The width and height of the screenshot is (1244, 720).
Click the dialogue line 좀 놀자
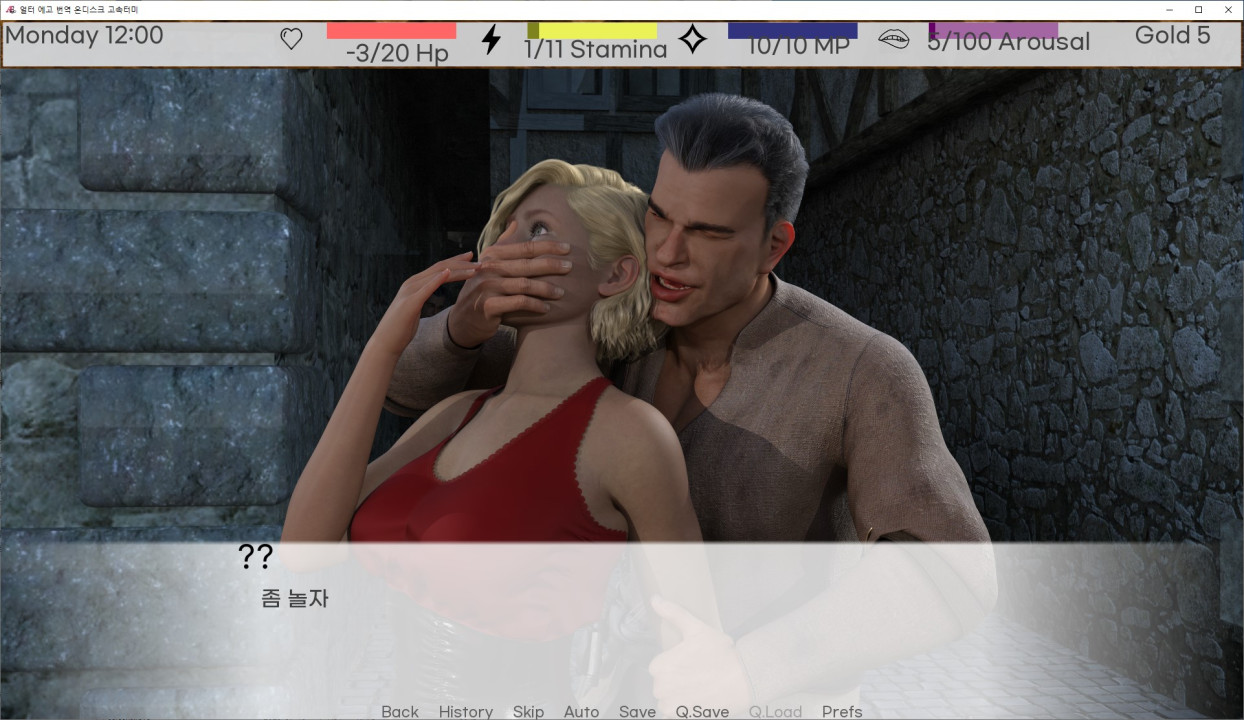pos(295,599)
